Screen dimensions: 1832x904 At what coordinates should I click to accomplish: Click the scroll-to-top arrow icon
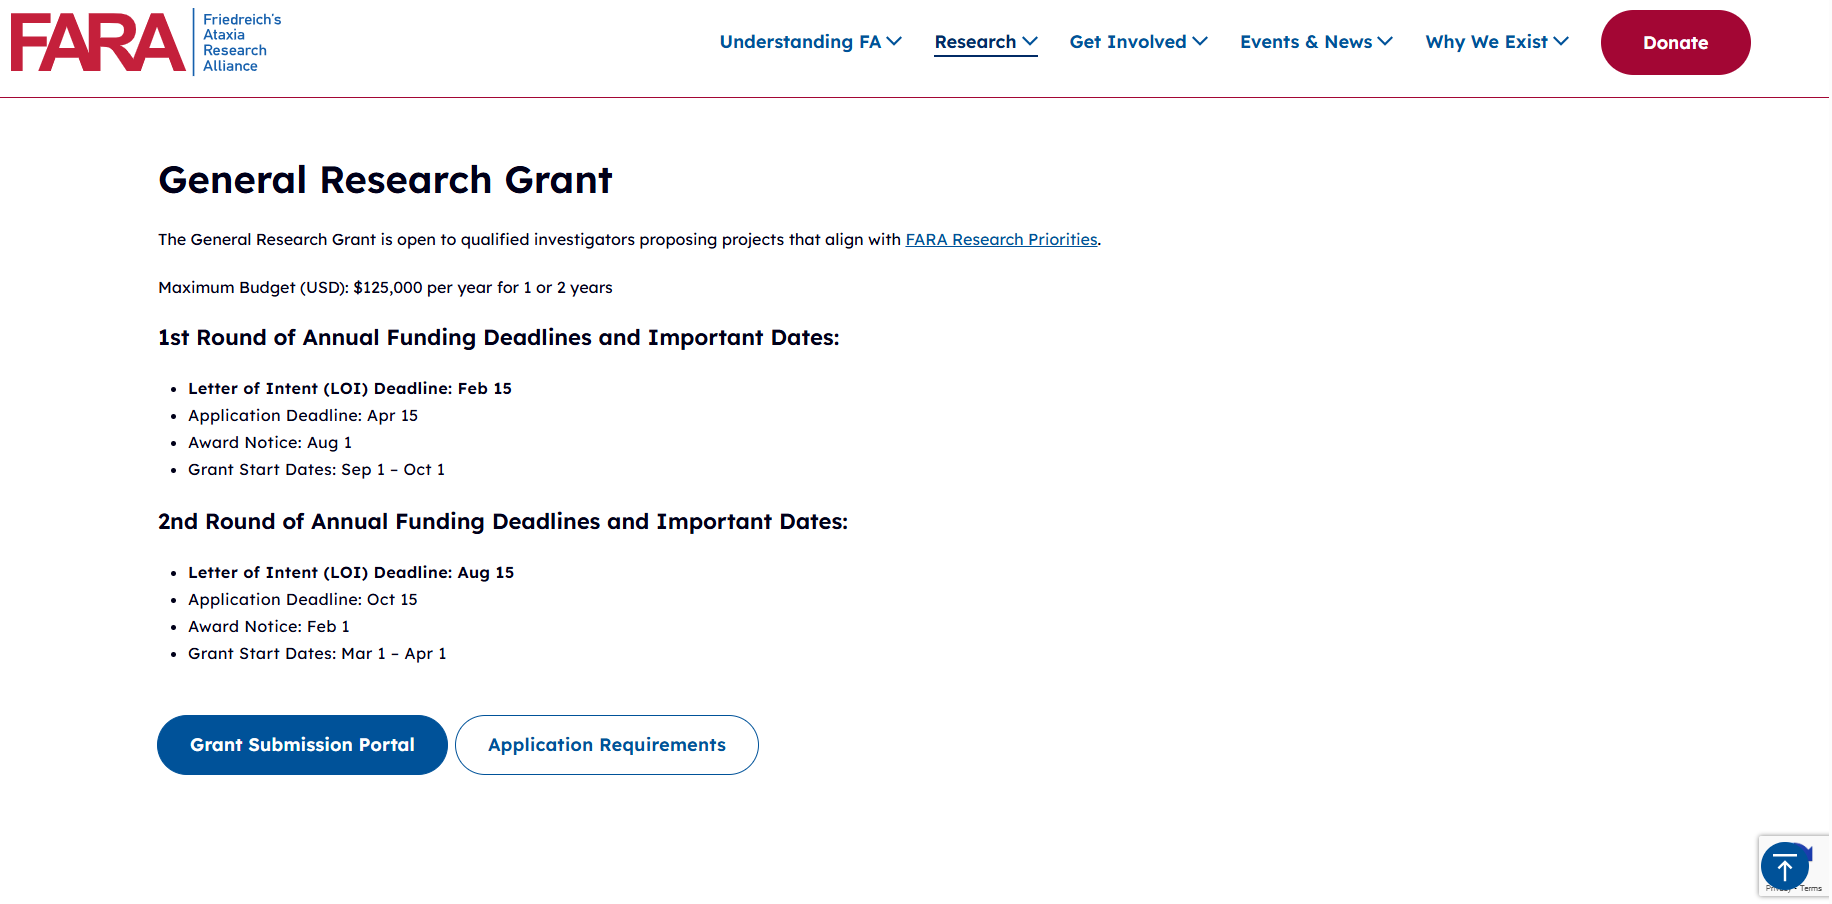(1784, 866)
